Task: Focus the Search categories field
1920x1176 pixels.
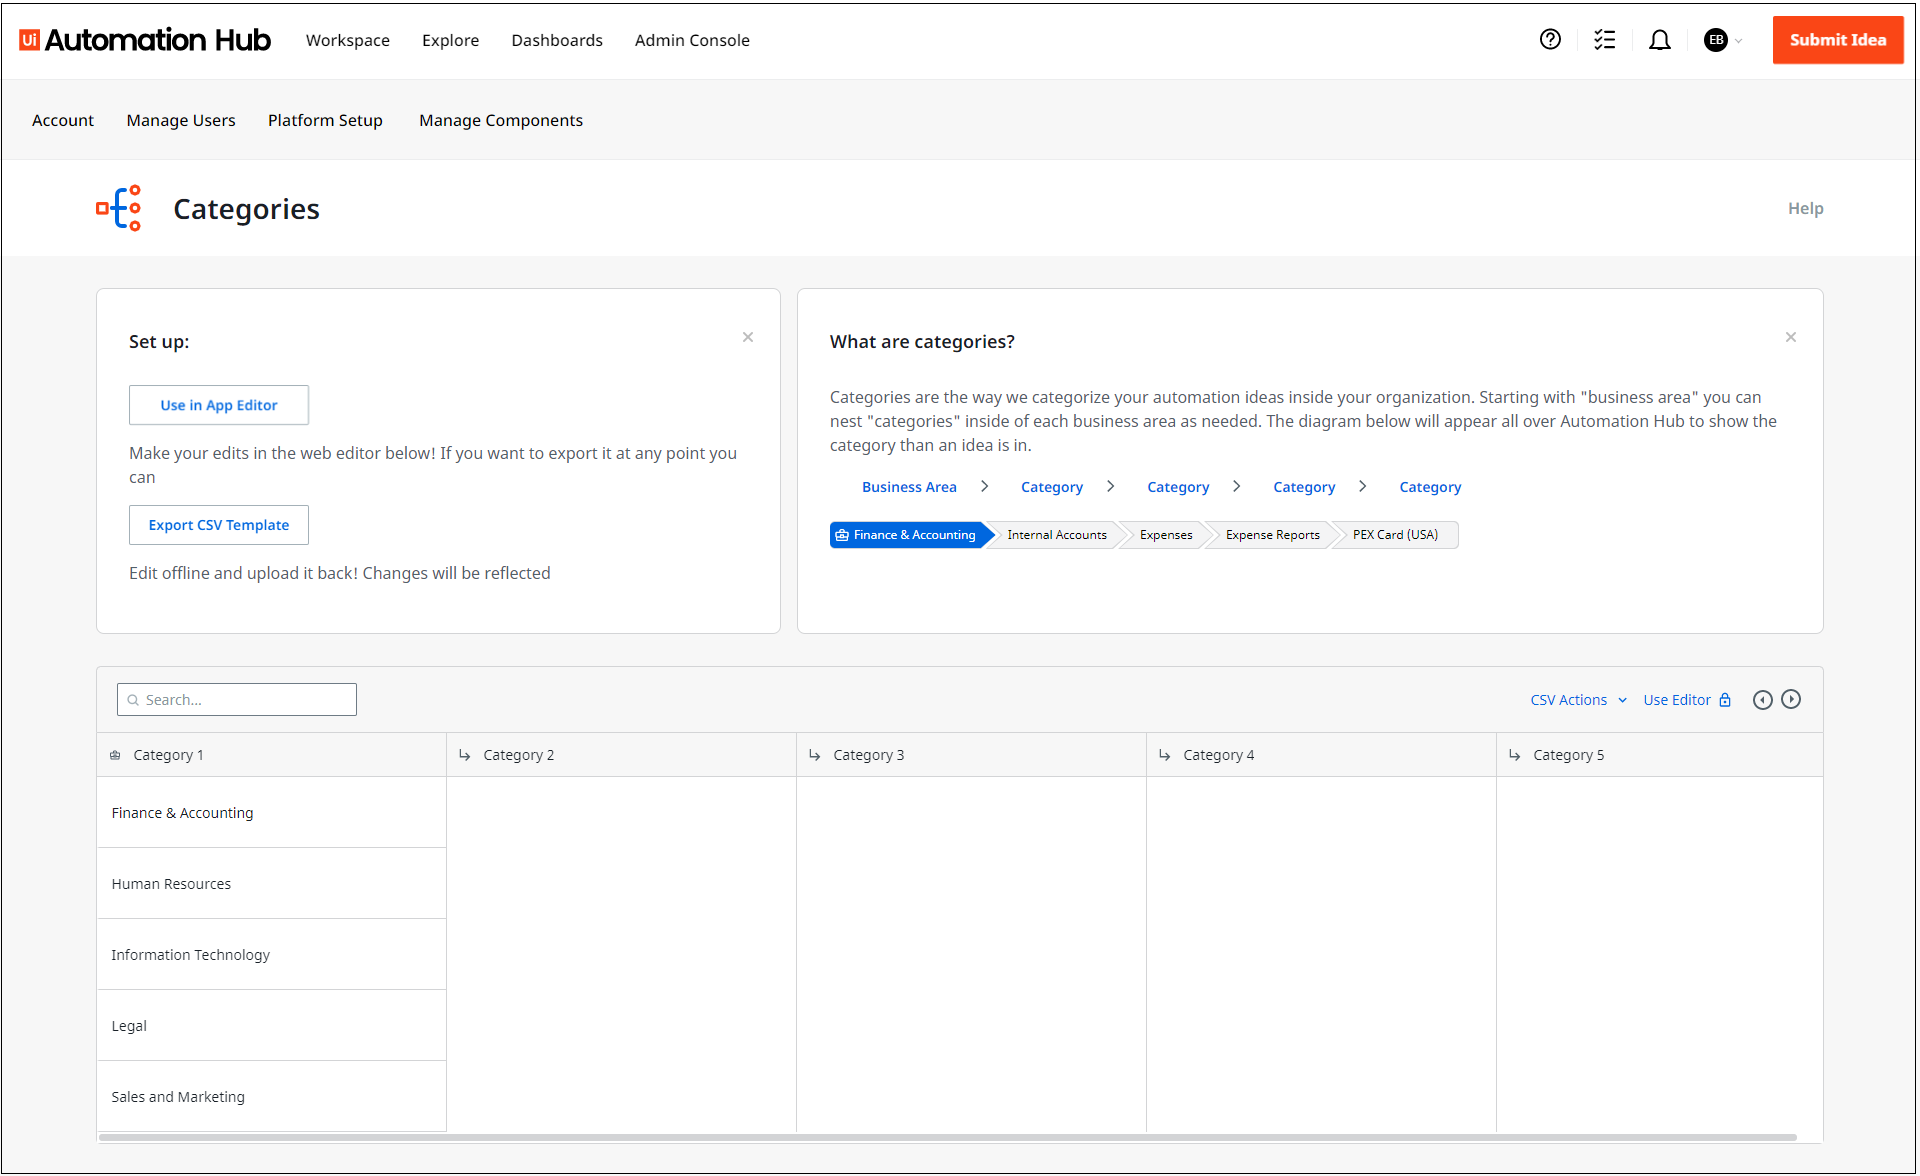Action: (x=237, y=700)
